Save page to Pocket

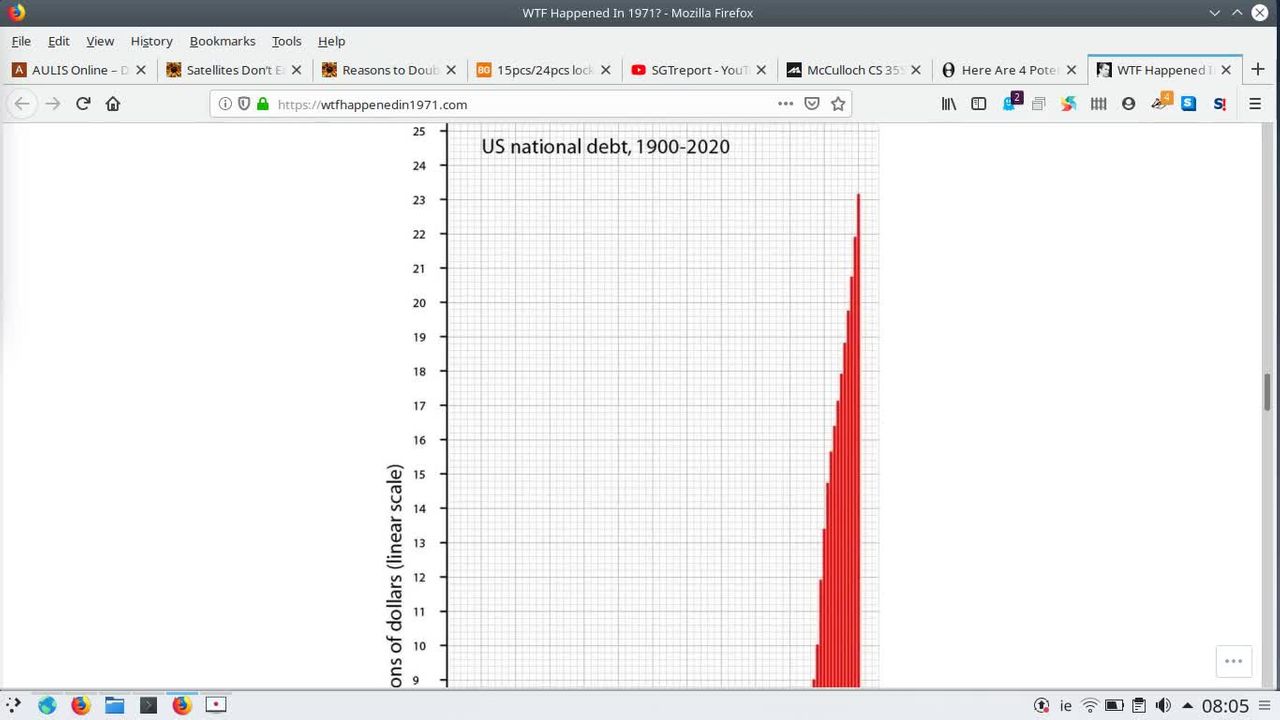pos(812,104)
